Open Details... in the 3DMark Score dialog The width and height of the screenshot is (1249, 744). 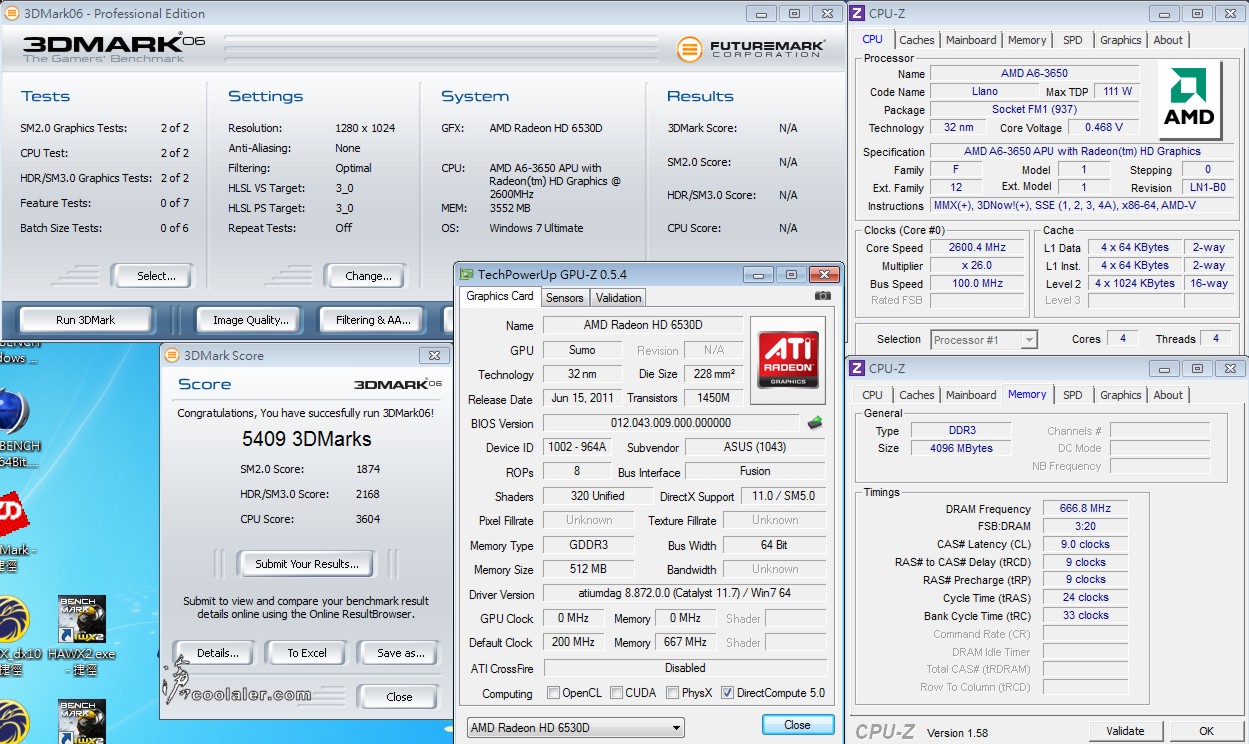(217, 653)
